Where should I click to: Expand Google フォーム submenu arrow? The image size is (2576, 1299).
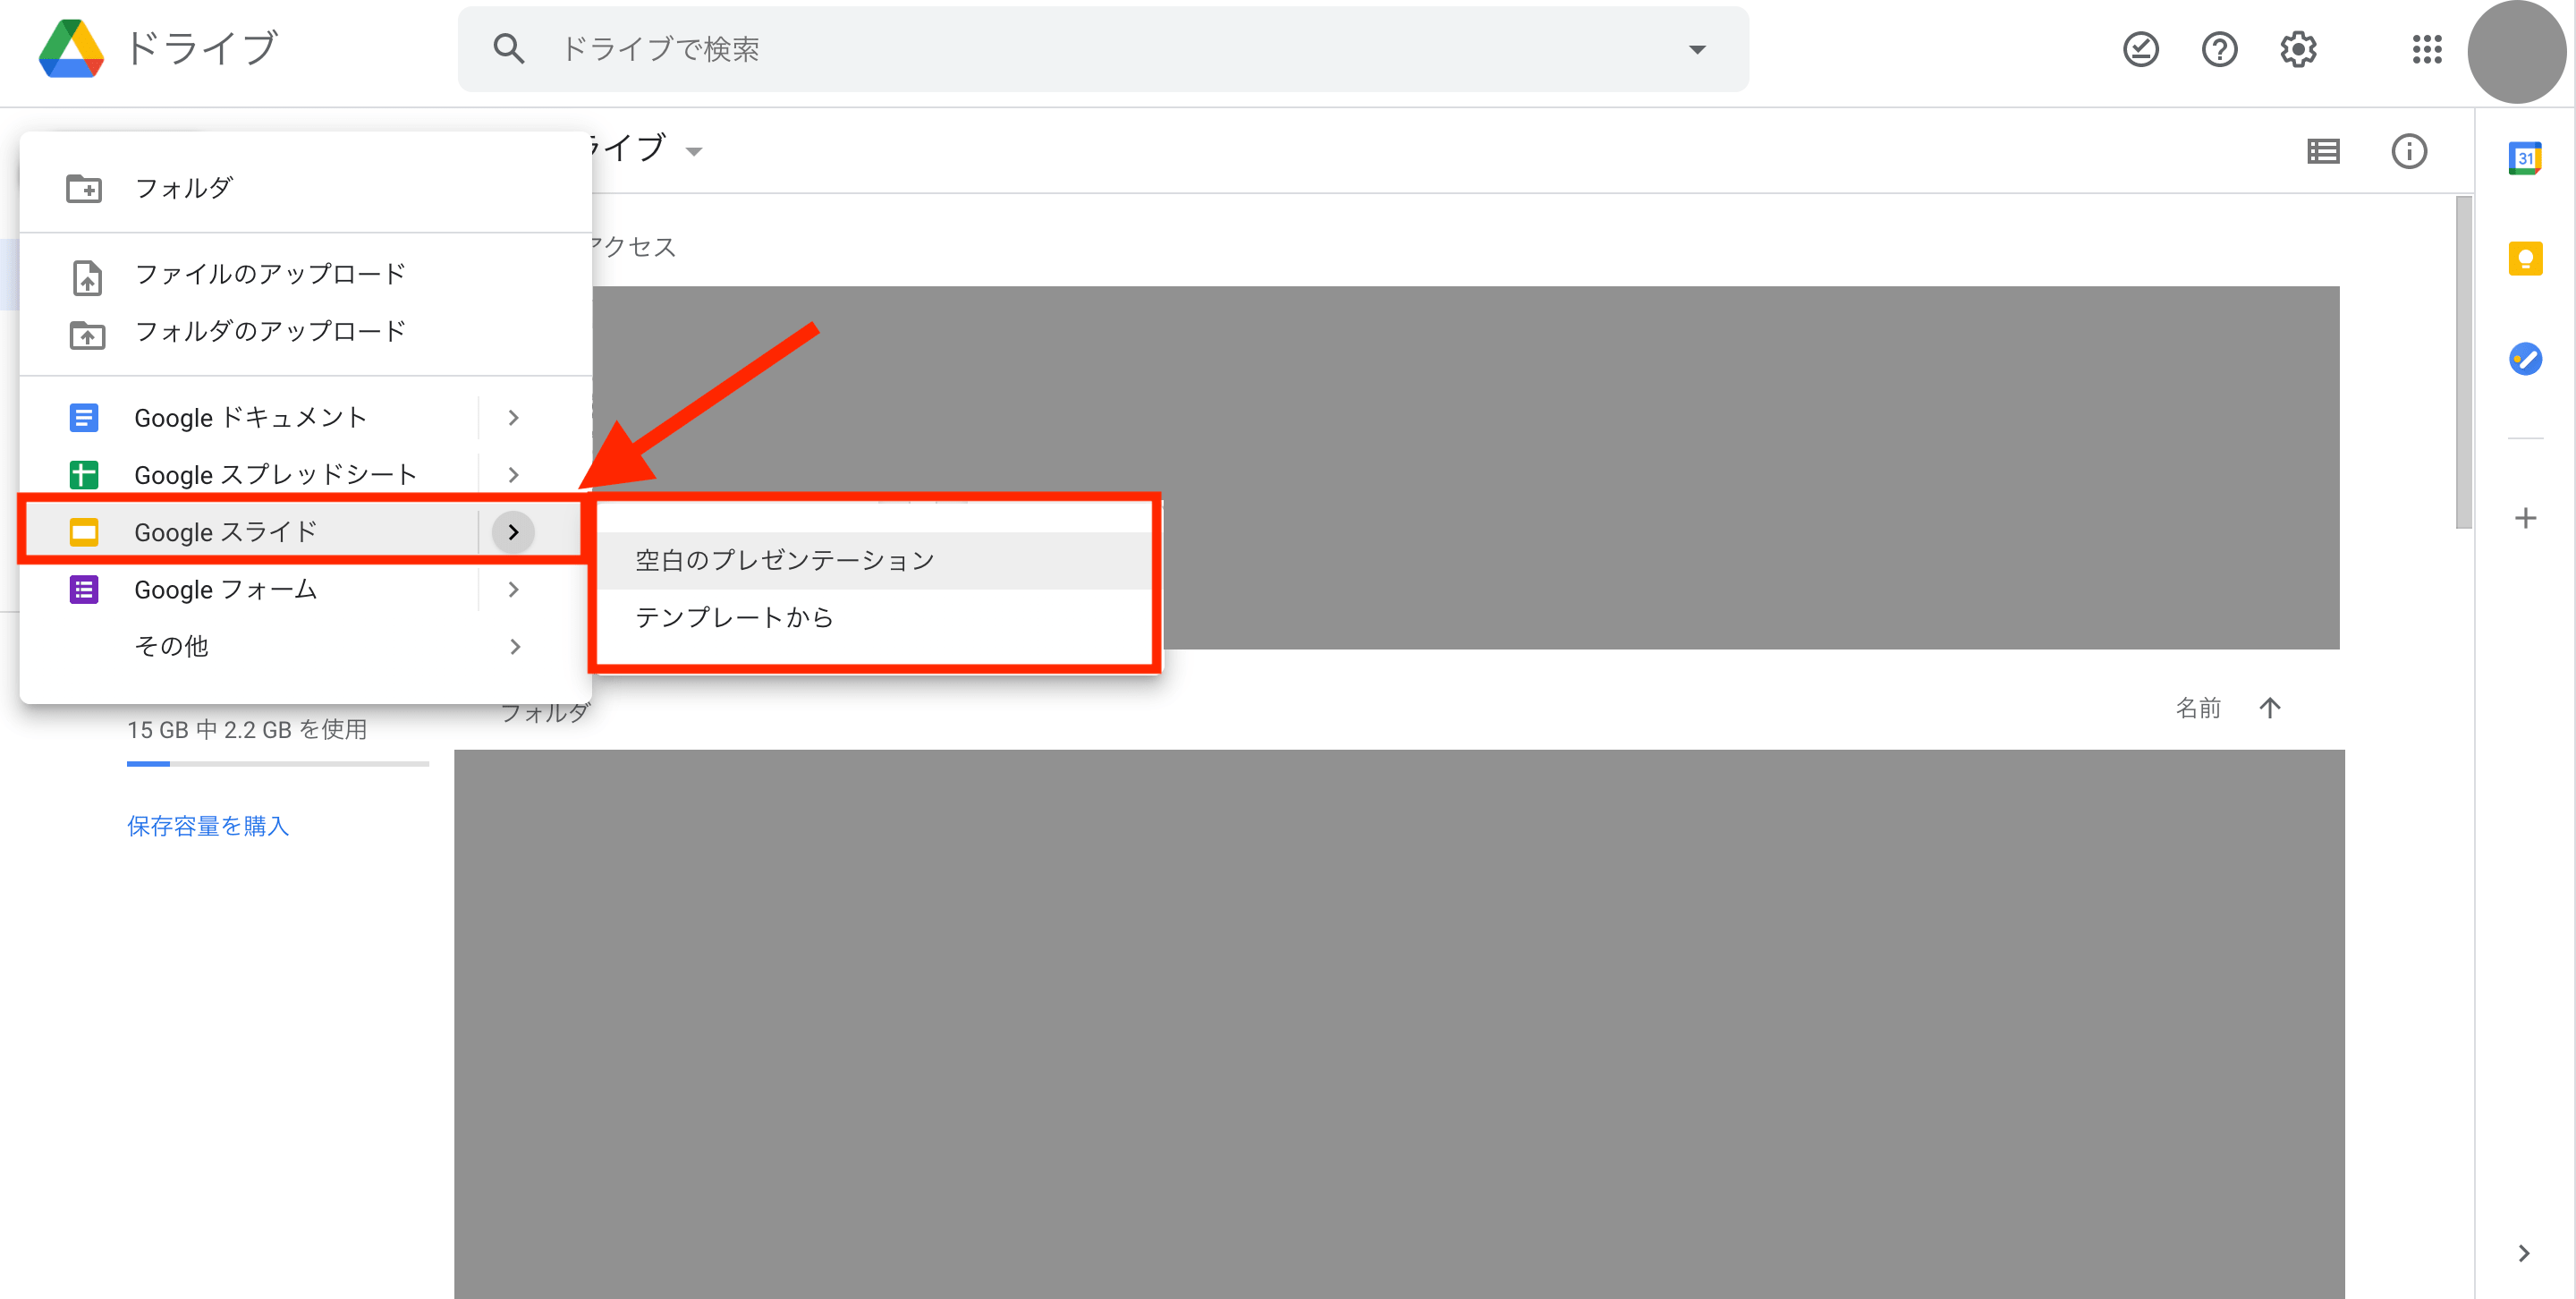513,589
